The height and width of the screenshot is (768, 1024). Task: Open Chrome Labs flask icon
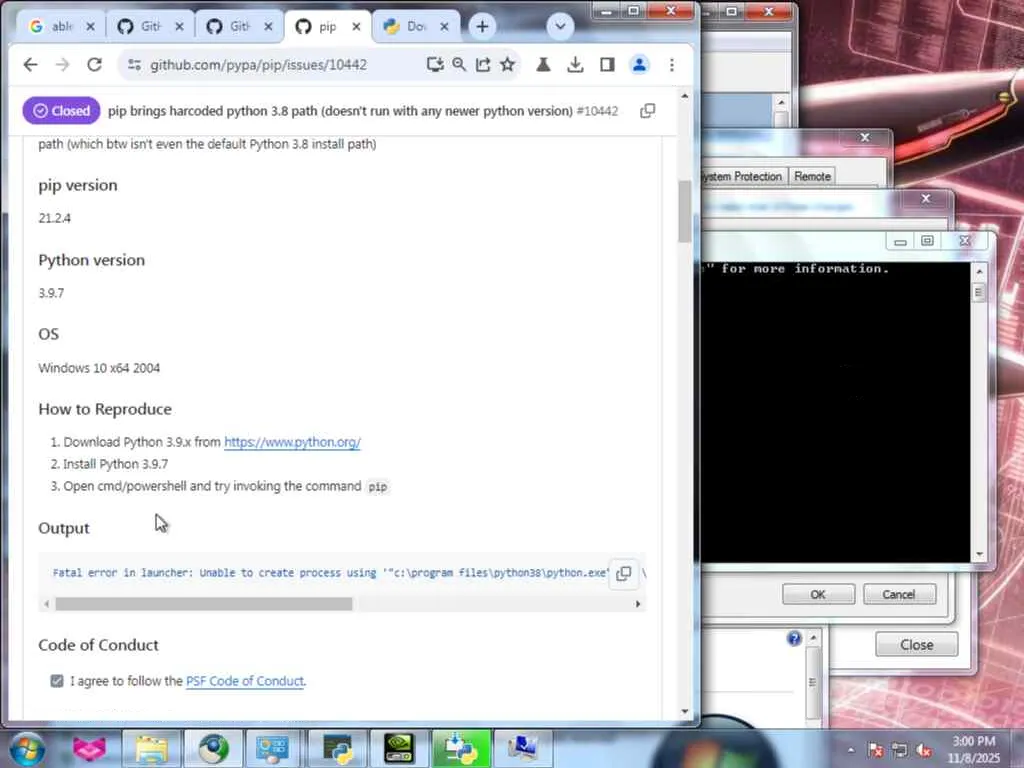543,64
